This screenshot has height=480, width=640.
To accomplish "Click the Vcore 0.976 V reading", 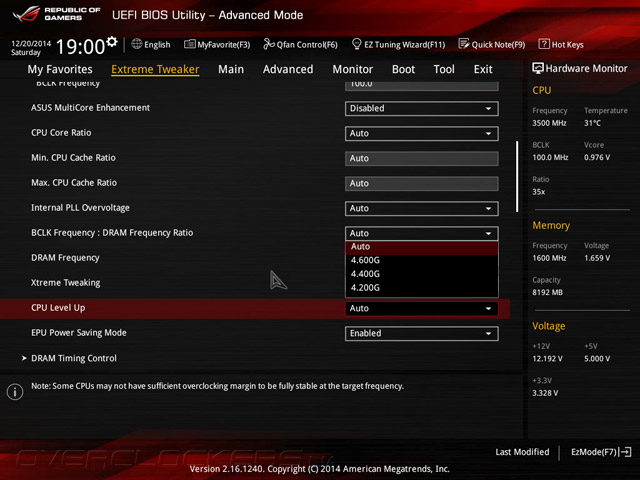I will tap(597, 158).
